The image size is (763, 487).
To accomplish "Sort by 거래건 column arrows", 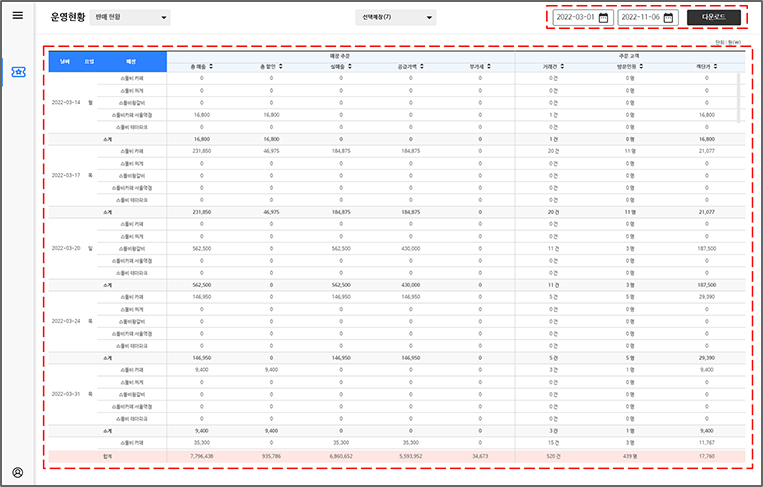I will click(x=565, y=67).
